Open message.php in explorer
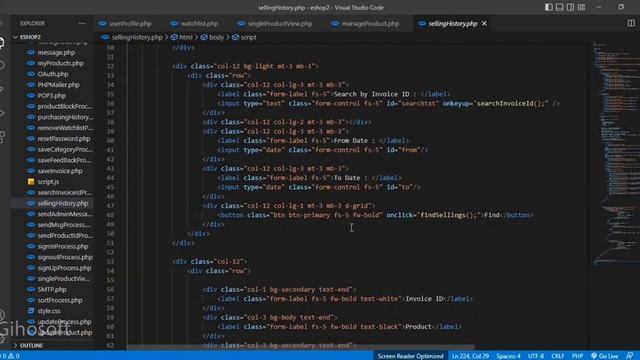The image size is (640, 360). click(56, 53)
